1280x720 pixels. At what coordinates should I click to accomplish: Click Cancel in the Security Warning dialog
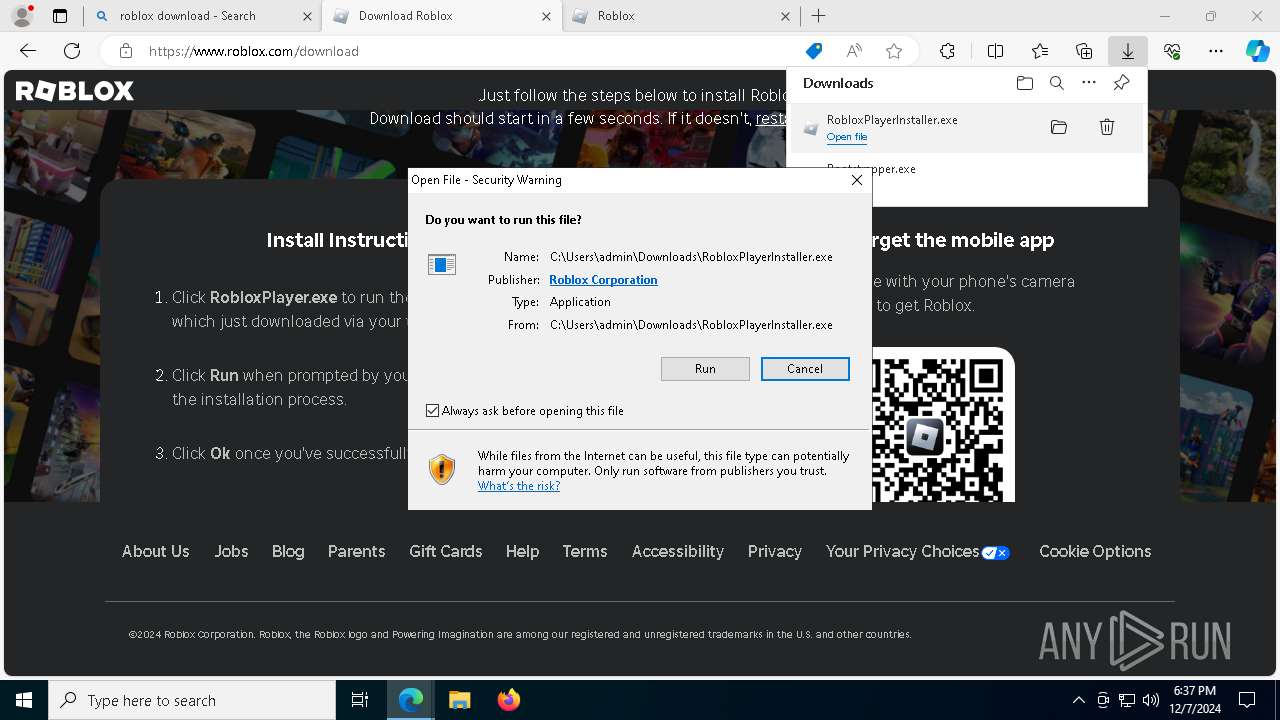[x=805, y=369]
